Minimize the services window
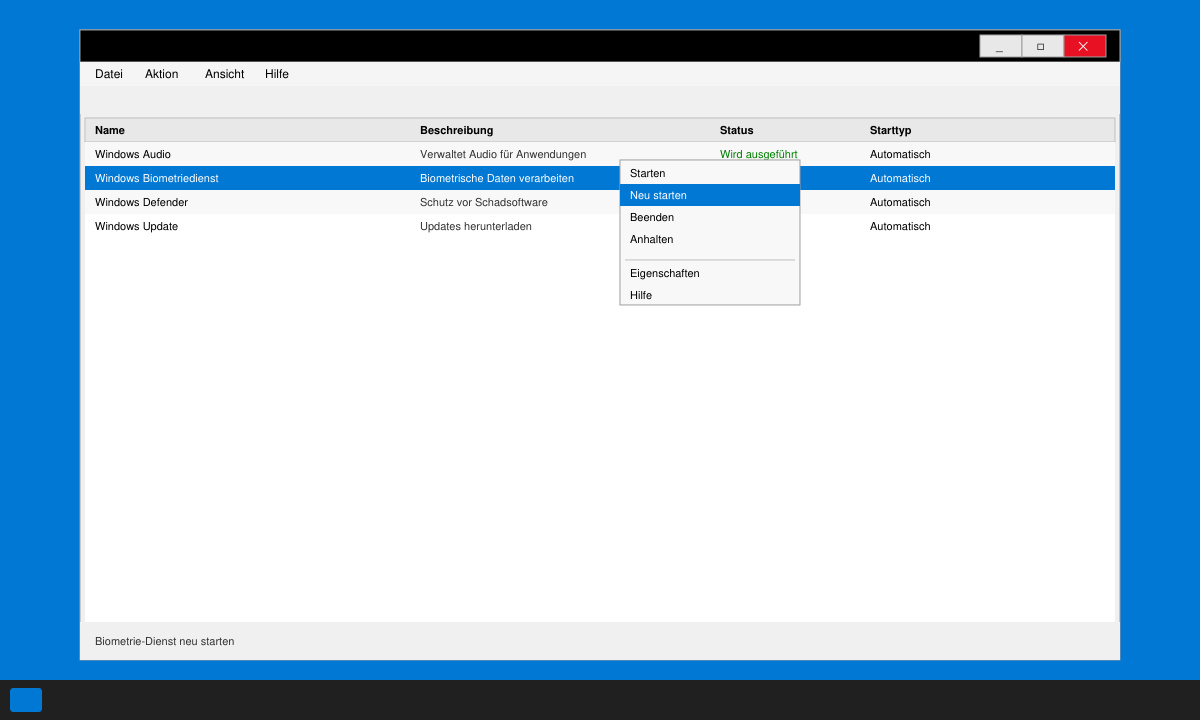 click(x=1000, y=46)
